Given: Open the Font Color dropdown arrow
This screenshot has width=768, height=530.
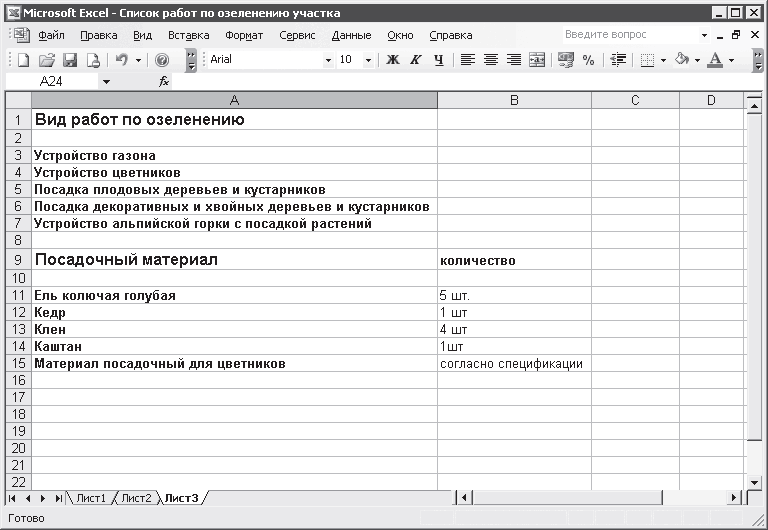Looking at the screenshot, I should [731, 60].
